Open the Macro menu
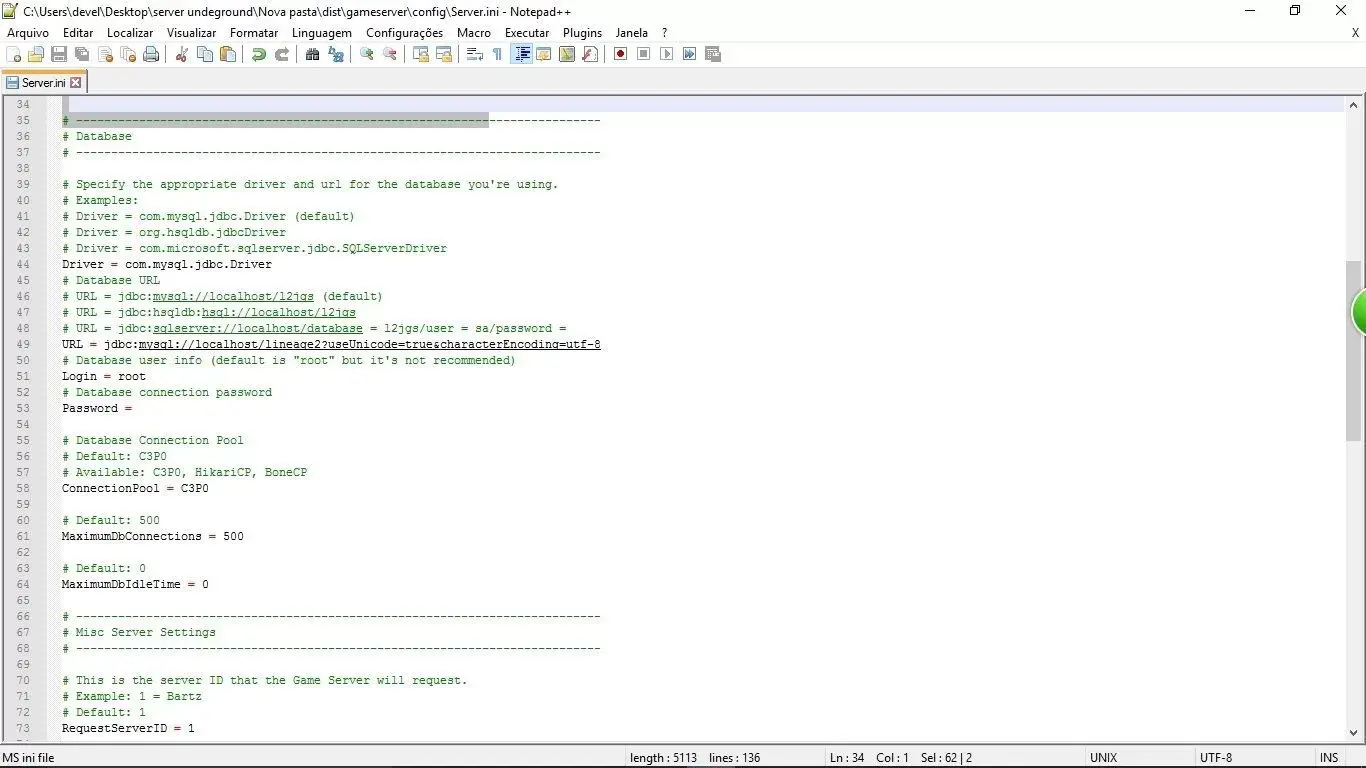Viewport: 1366px width, 768px height. click(474, 33)
